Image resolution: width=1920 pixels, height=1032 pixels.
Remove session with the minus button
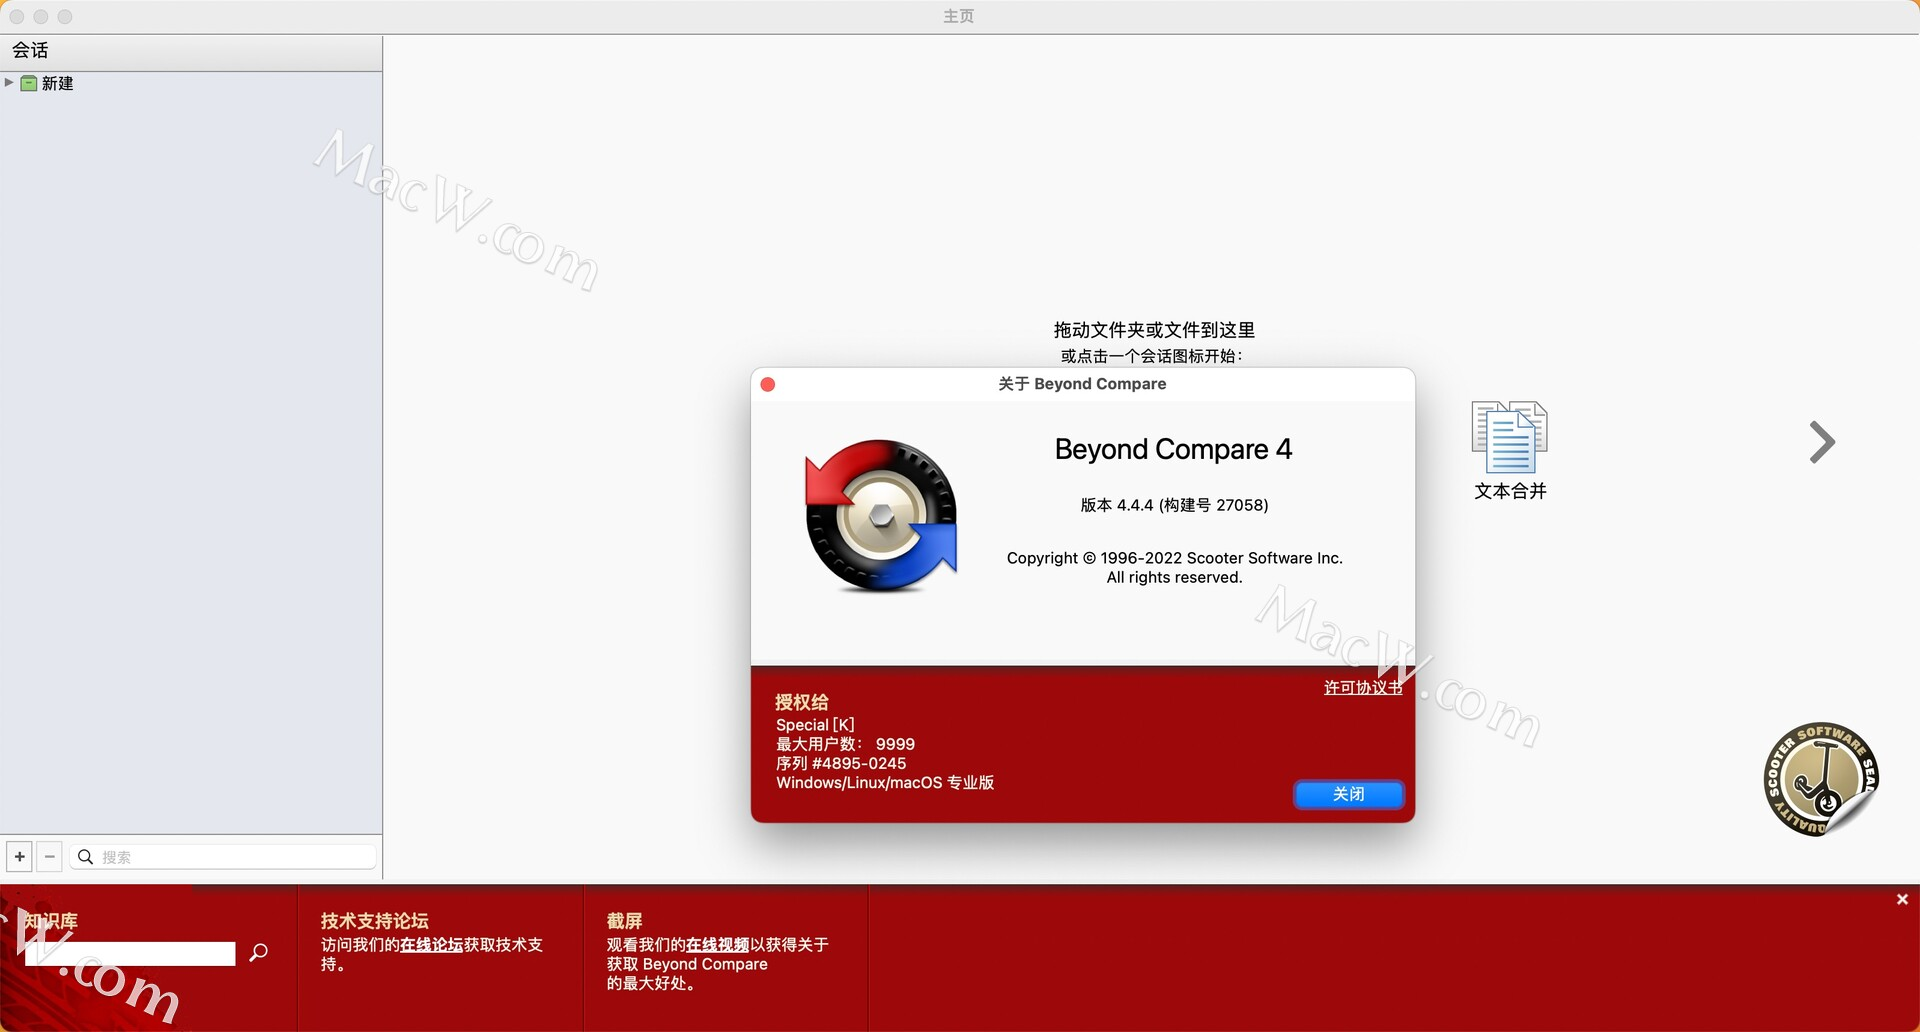[49, 857]
